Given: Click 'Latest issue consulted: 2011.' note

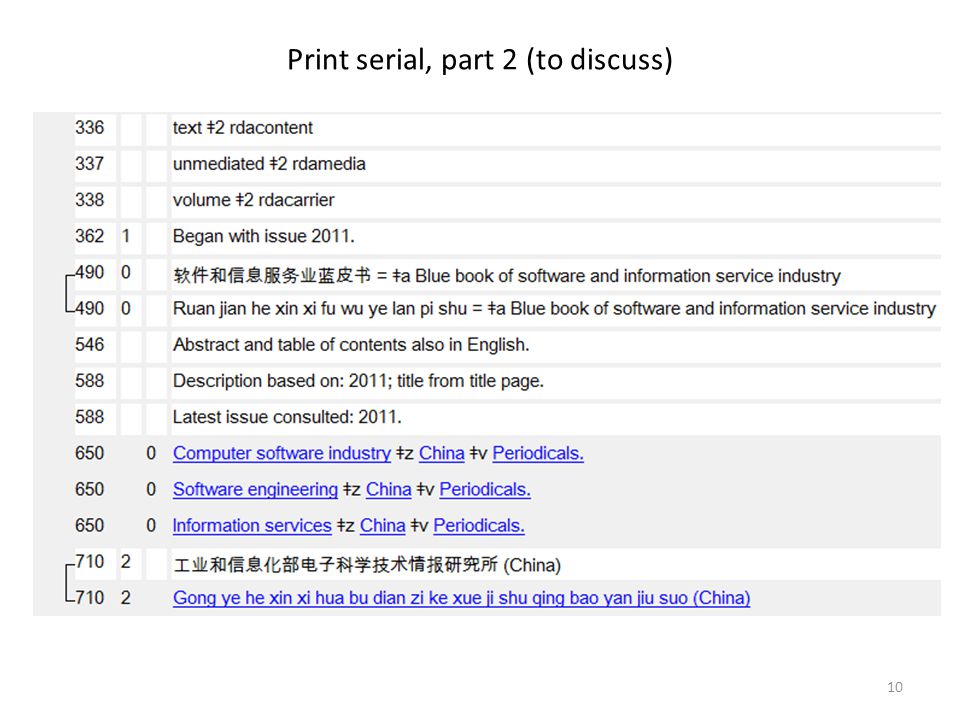Looking at the screenshot, I should pos(287,417).
